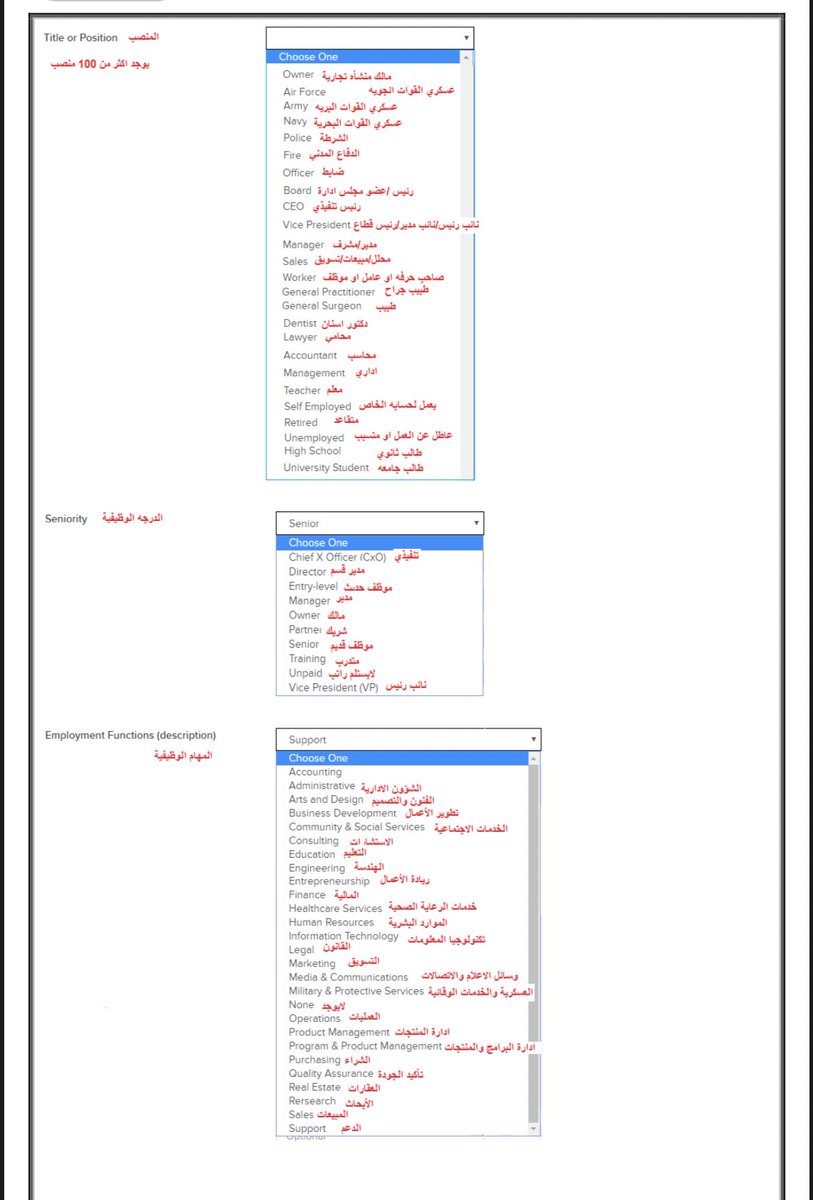Viewport: 813px width, 1200px height.
Task: Click scrollbar up arrow in functions list
Action: tap(534, 757)
